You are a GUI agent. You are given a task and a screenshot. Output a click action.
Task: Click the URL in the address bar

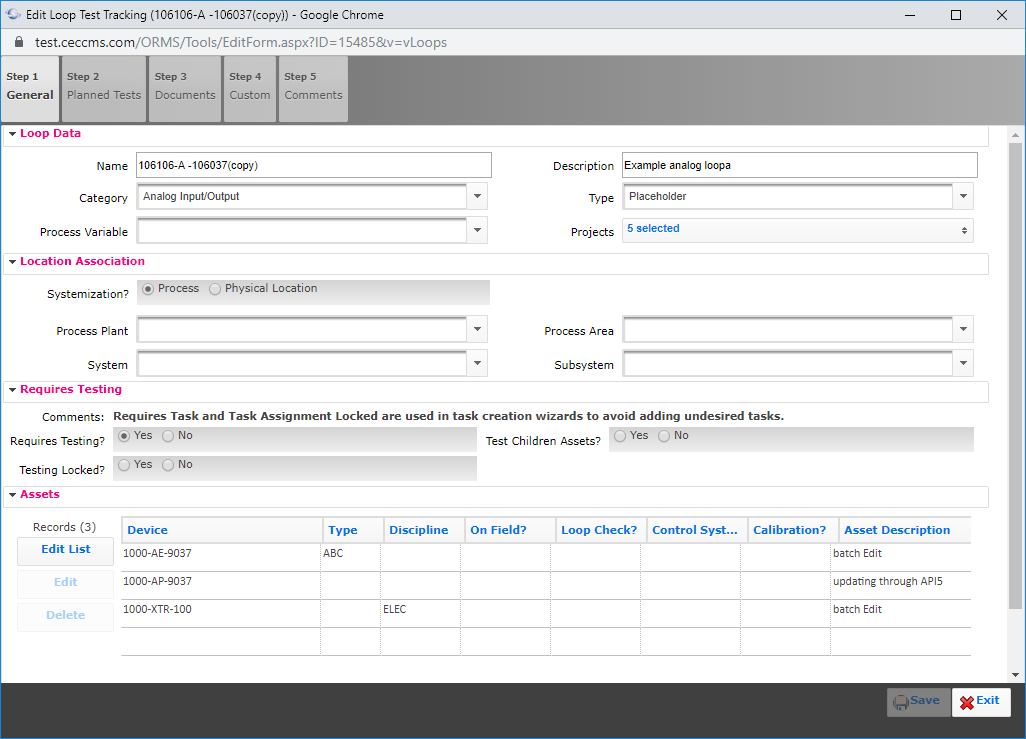coord(241,43)
